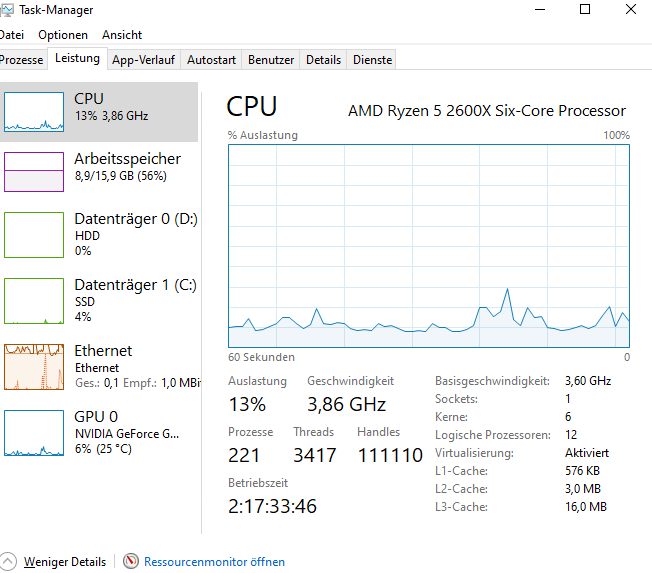The image size is (652, 573).
Task: Click the Task-Manager app icon in title bar
Action: tap(8, 10)
